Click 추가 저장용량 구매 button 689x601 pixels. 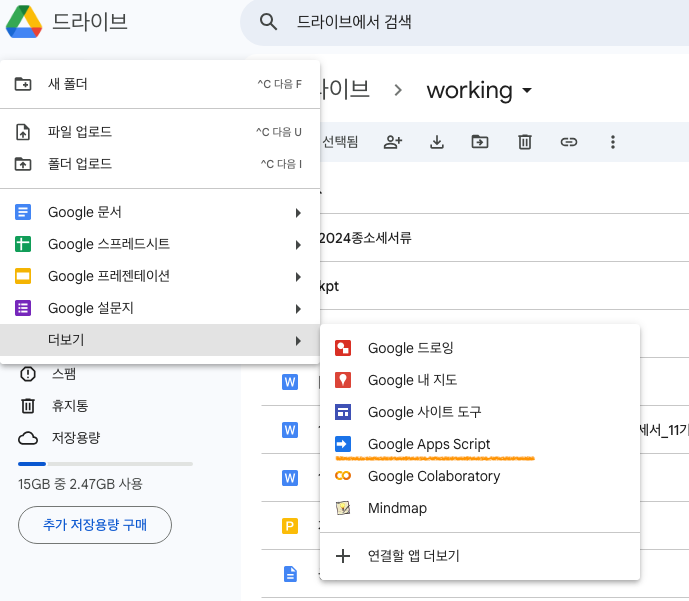(x=95, y=525)
